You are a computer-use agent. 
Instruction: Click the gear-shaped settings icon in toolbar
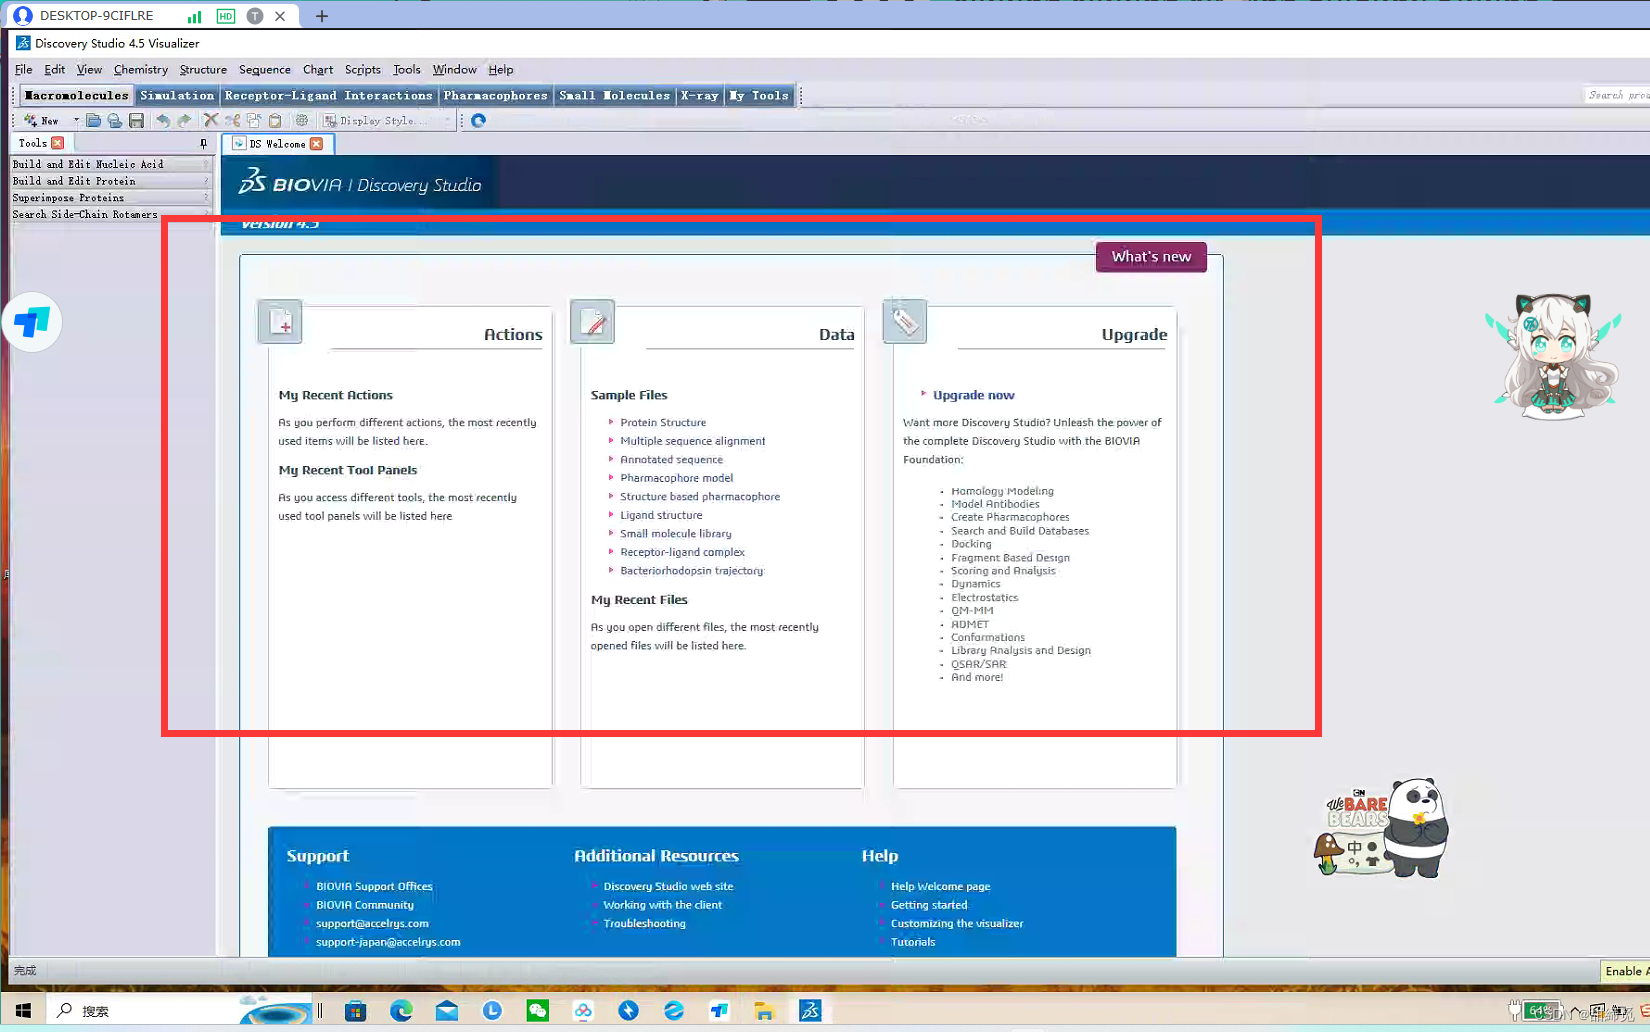(x=301, y=121)
